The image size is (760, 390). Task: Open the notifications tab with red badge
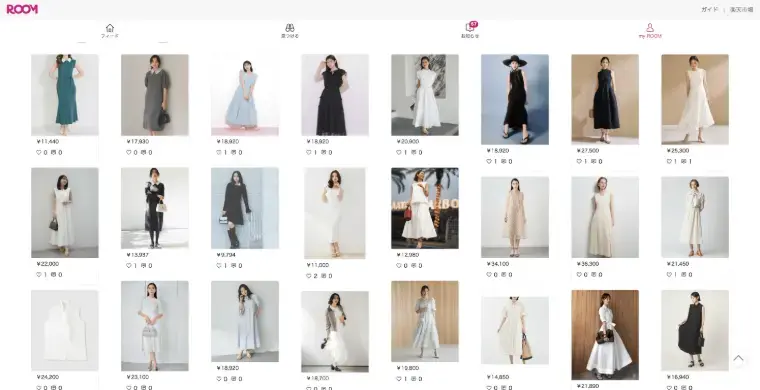pos(470,31)
